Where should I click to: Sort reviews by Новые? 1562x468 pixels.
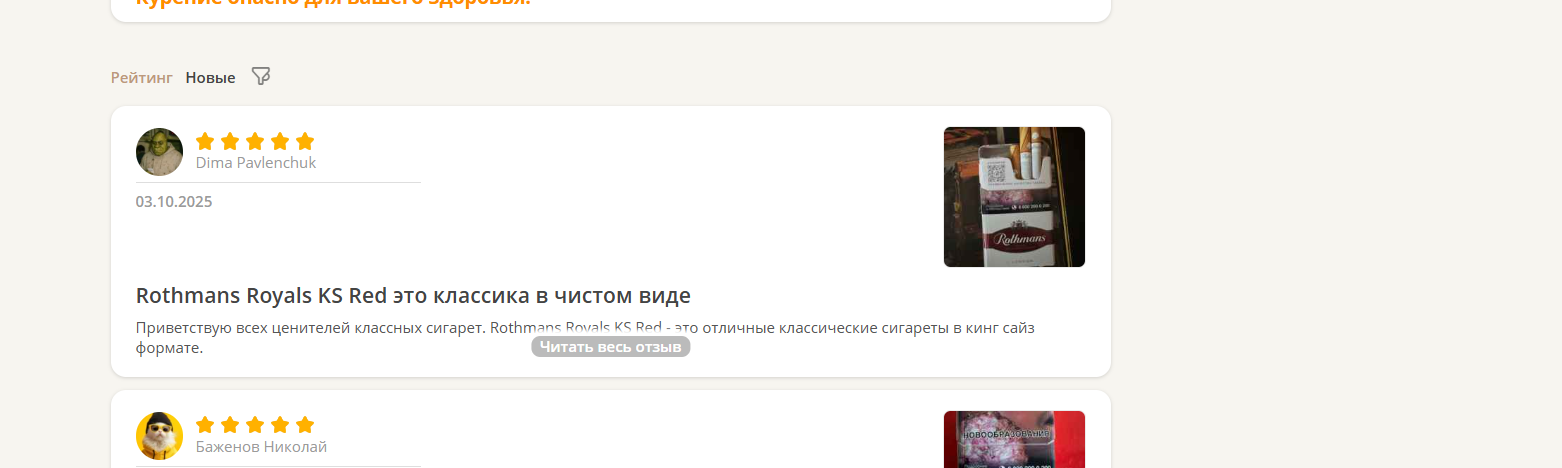[x=211, y=77]
